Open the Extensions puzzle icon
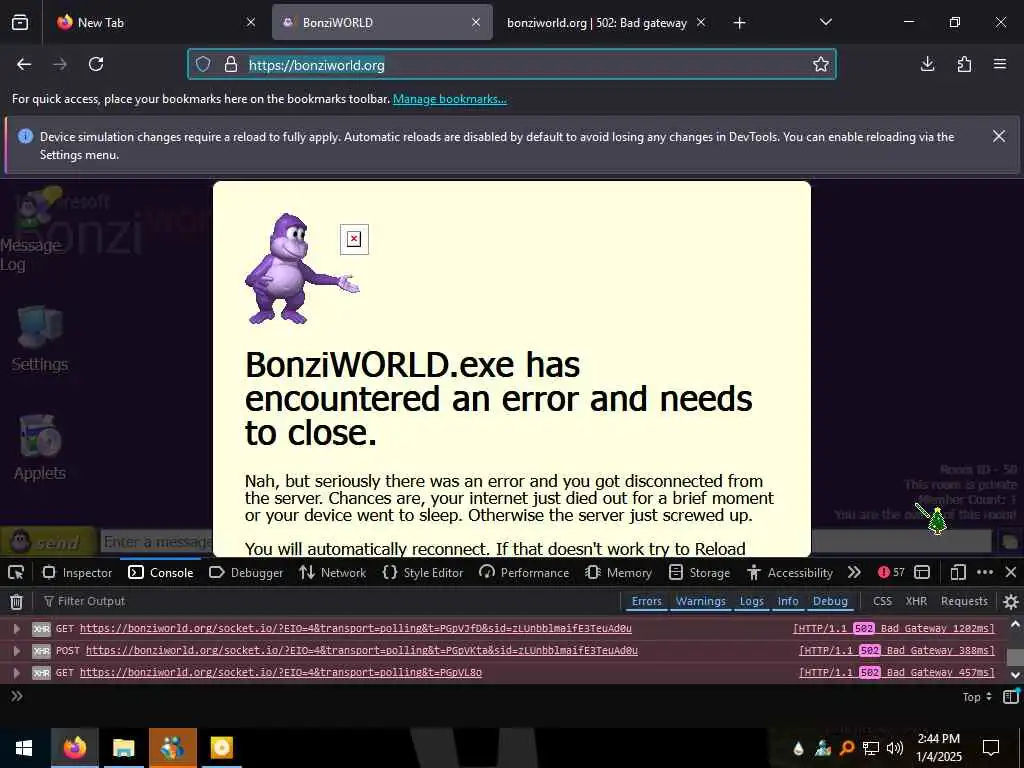The height and width of the screenshot is (768, 1024). (964, 64)
